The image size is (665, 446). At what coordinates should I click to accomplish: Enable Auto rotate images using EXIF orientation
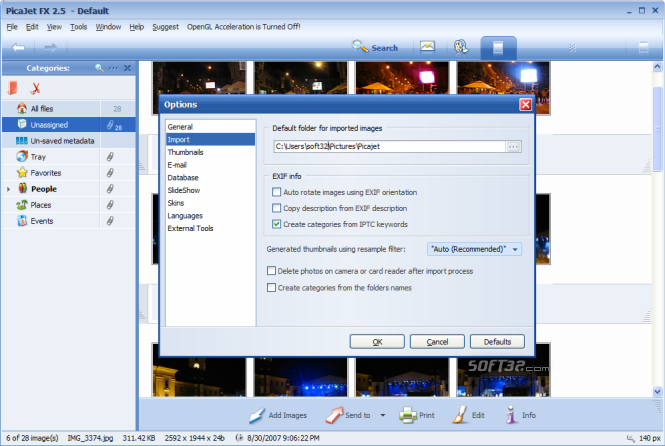[277, 192]
